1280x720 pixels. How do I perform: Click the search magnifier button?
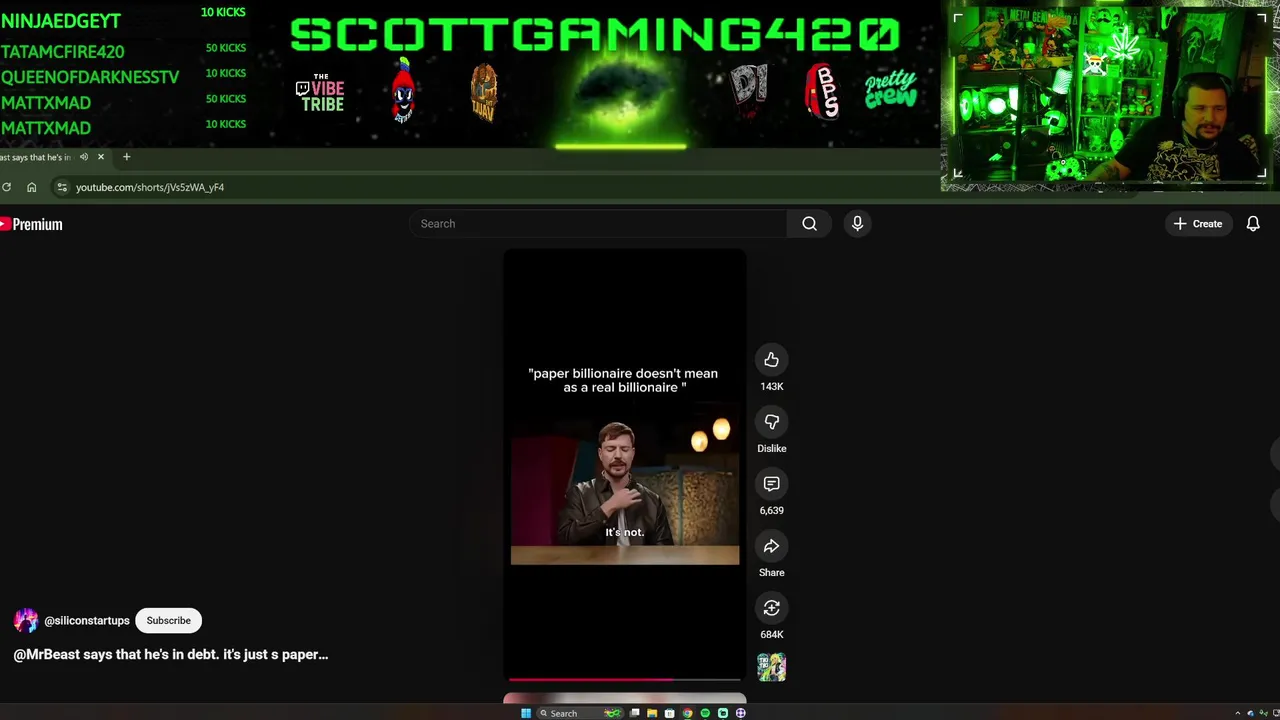pos(809,224)
